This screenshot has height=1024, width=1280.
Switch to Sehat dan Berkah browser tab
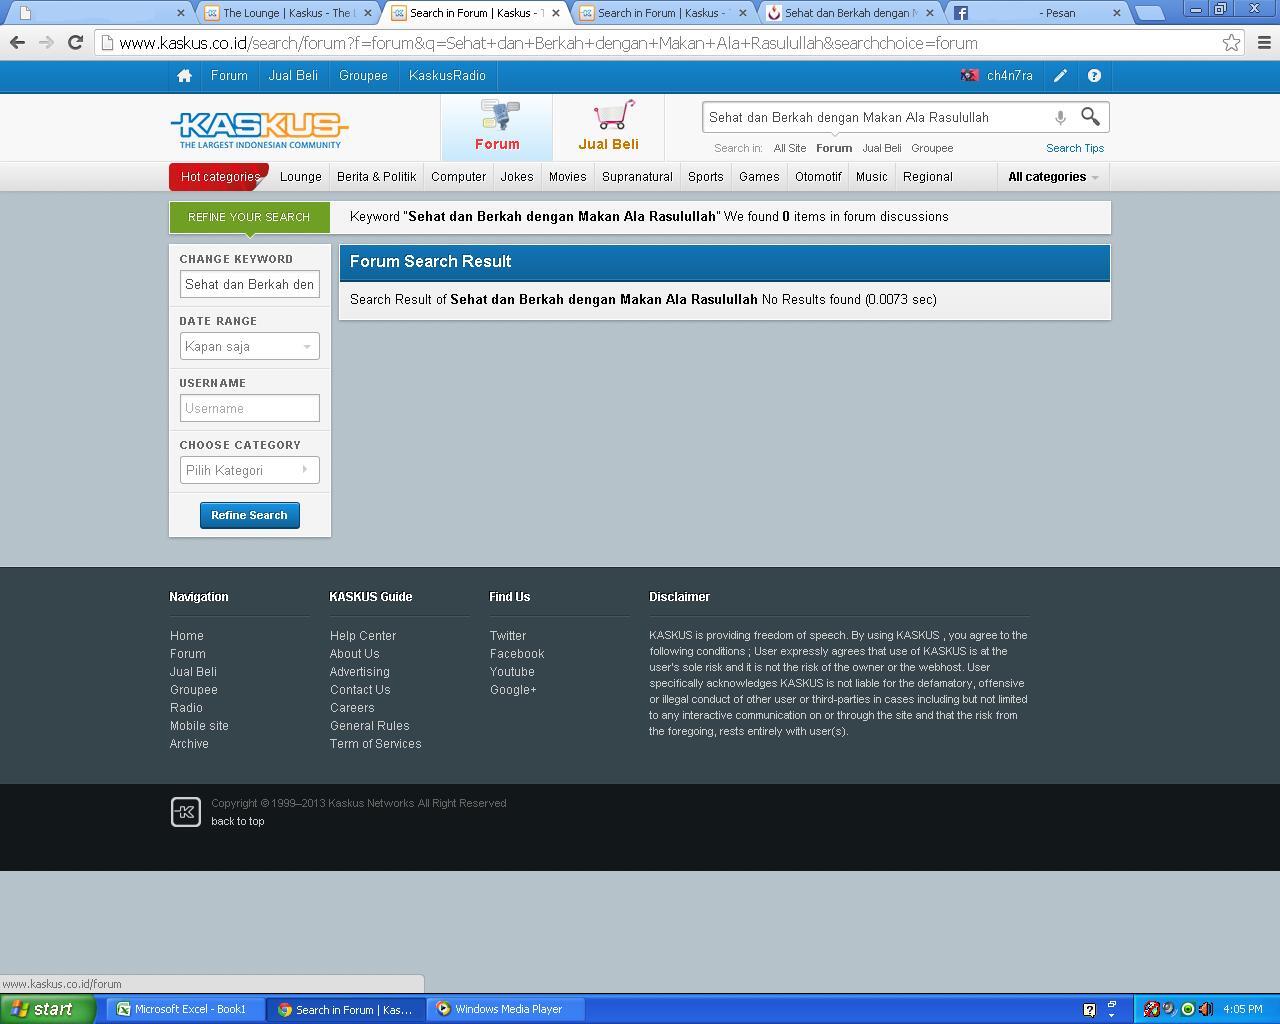tap(850, 13)
